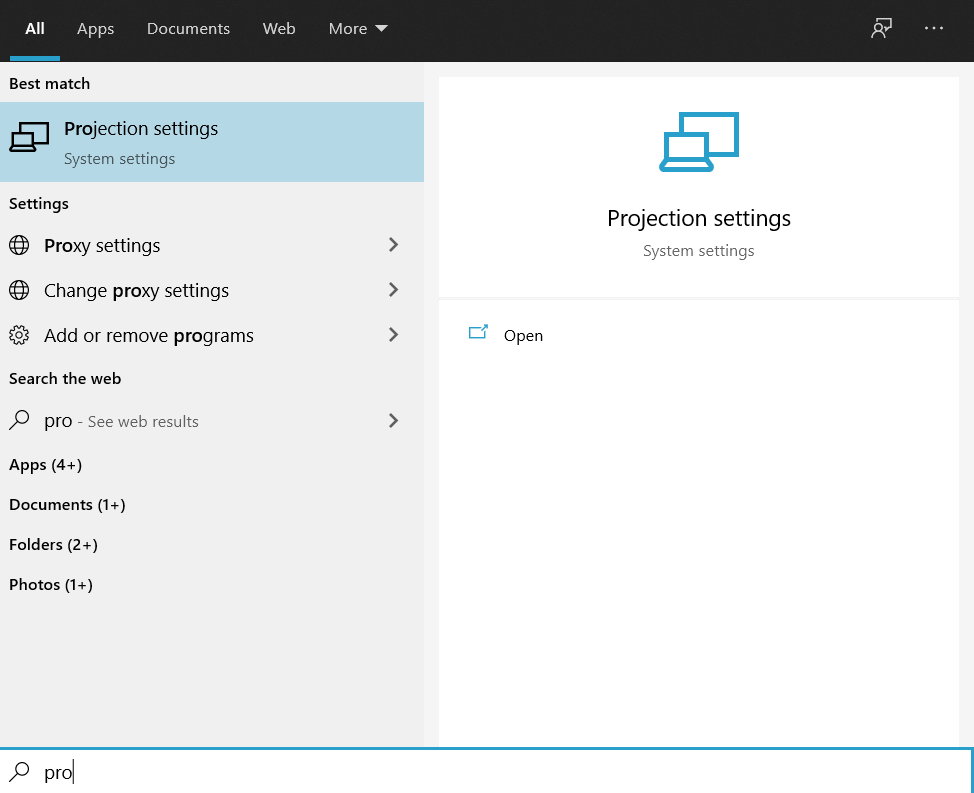Expand the Proxy settings result arrow
Image resolution: width=974 pixels, height=793 pixels.
click(393, 246)
